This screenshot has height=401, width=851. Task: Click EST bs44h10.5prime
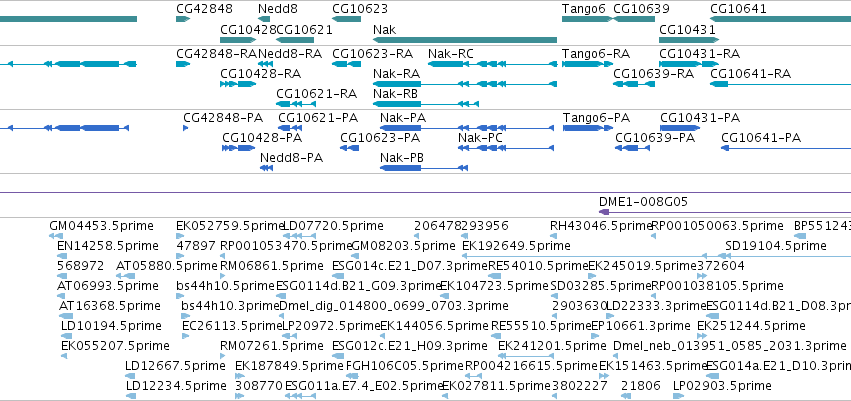click(x=180, y=296)
